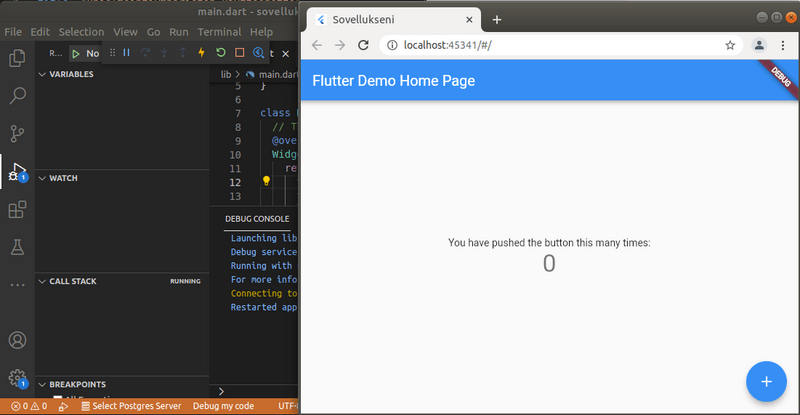Image resolution: width=800 pixels, height=415 pixels.
Task: Open the Dart DevTools inspector icon
Action: (258, 53)
